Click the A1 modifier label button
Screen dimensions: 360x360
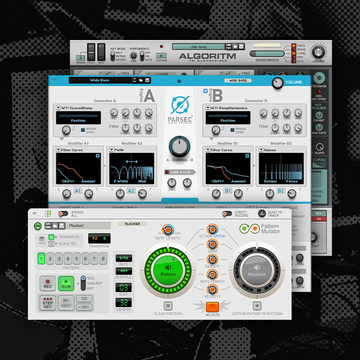coord(78,191)
